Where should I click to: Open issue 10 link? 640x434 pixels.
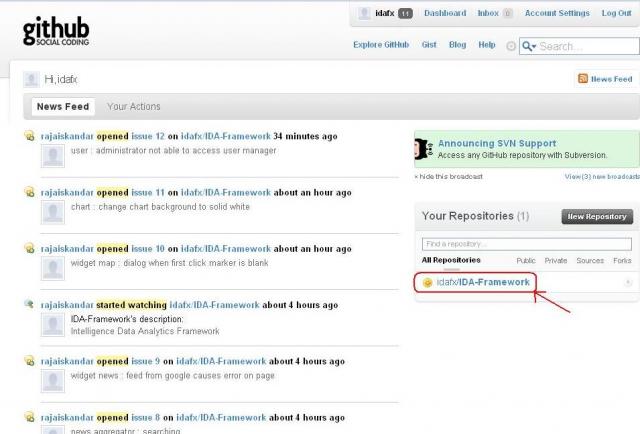point(148,249)
